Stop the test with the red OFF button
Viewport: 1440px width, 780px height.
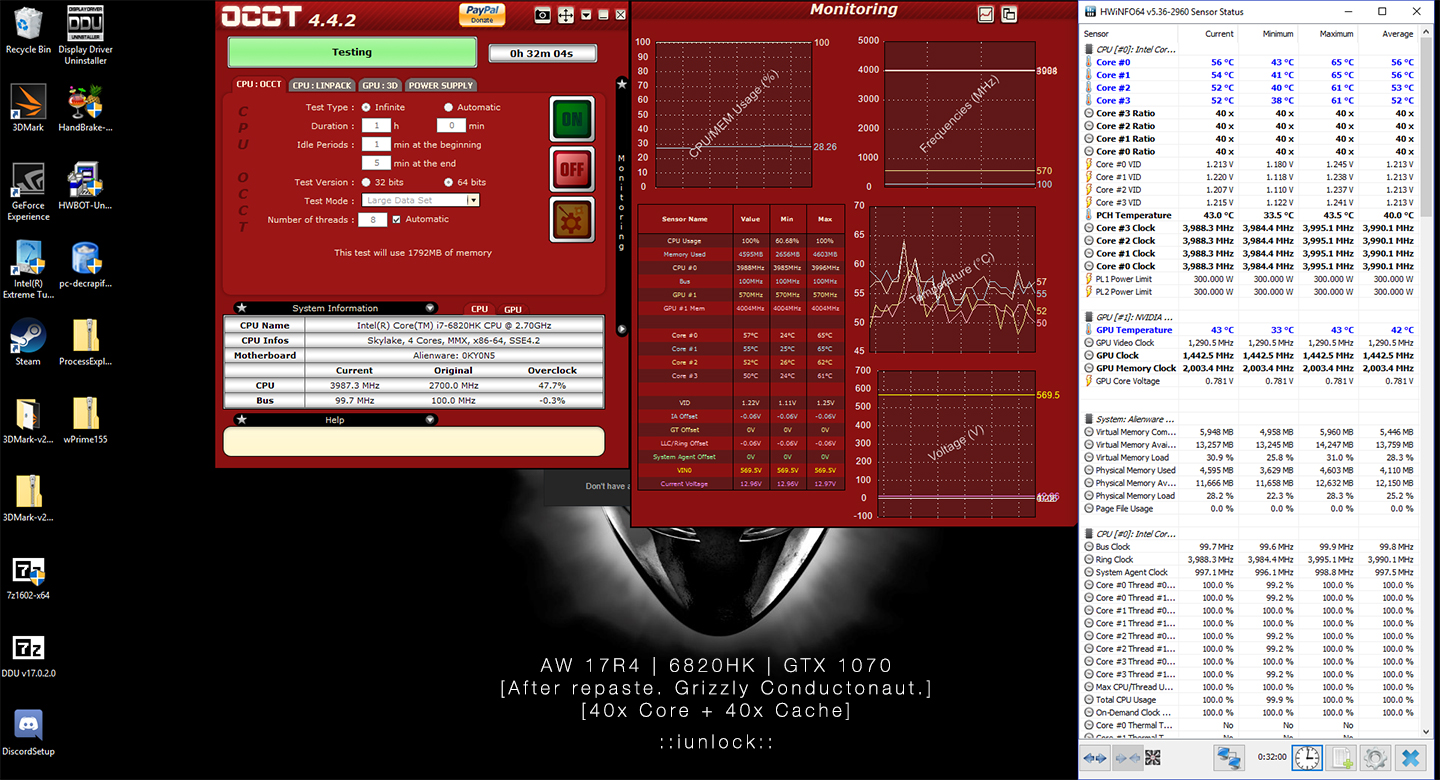tap(572, 169)
